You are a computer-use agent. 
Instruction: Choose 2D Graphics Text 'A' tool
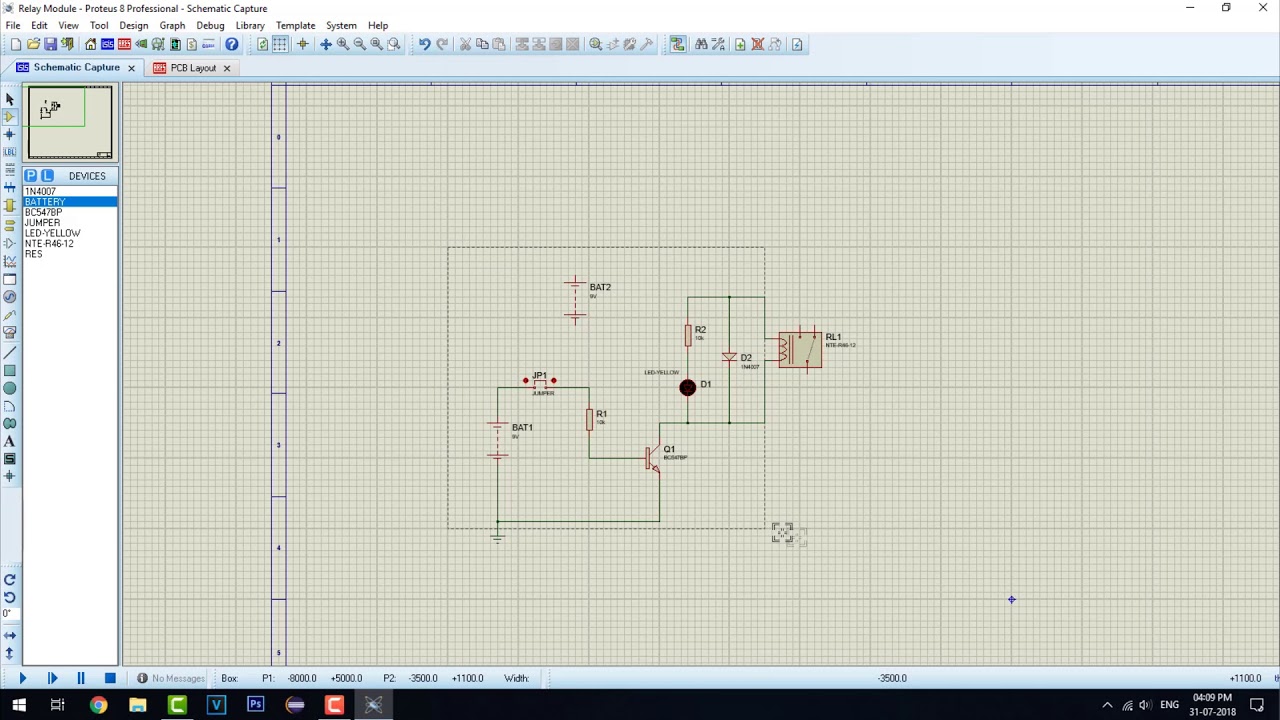click(x=10, y=441)
